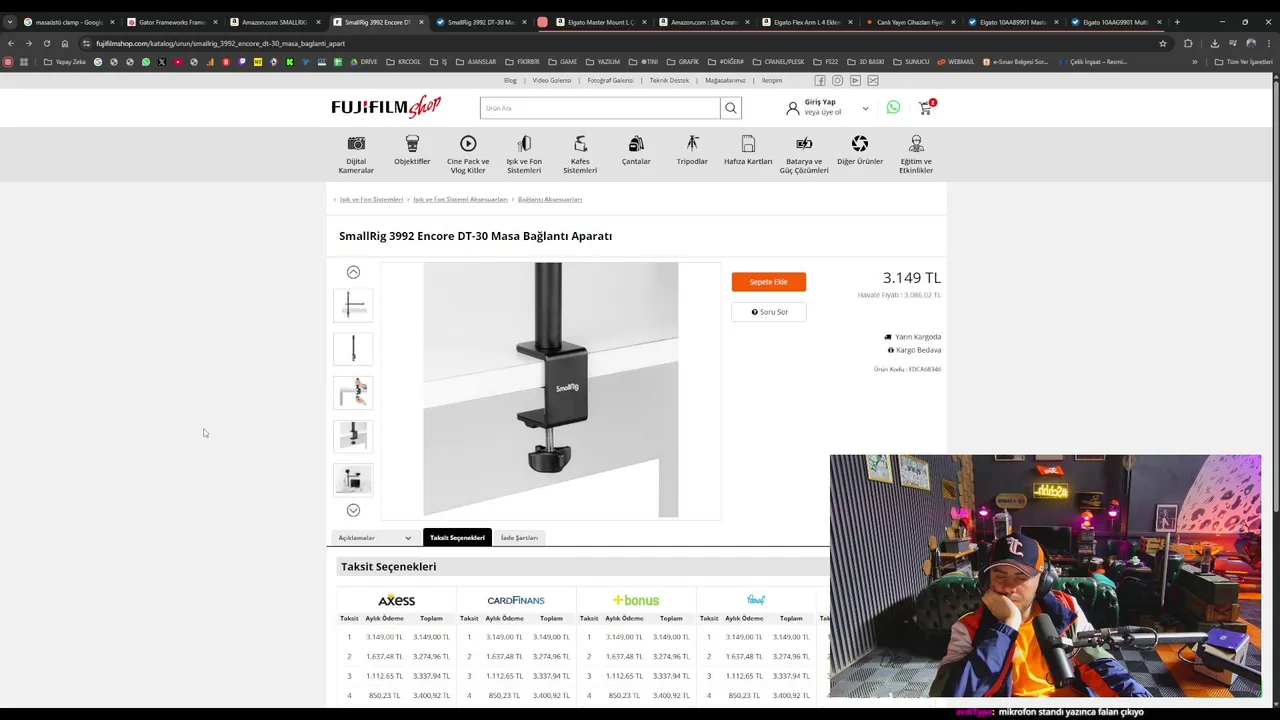Click the Ürün Ara search field
1280x720 pixels.
pyautogui.click(x=600, y=108)
